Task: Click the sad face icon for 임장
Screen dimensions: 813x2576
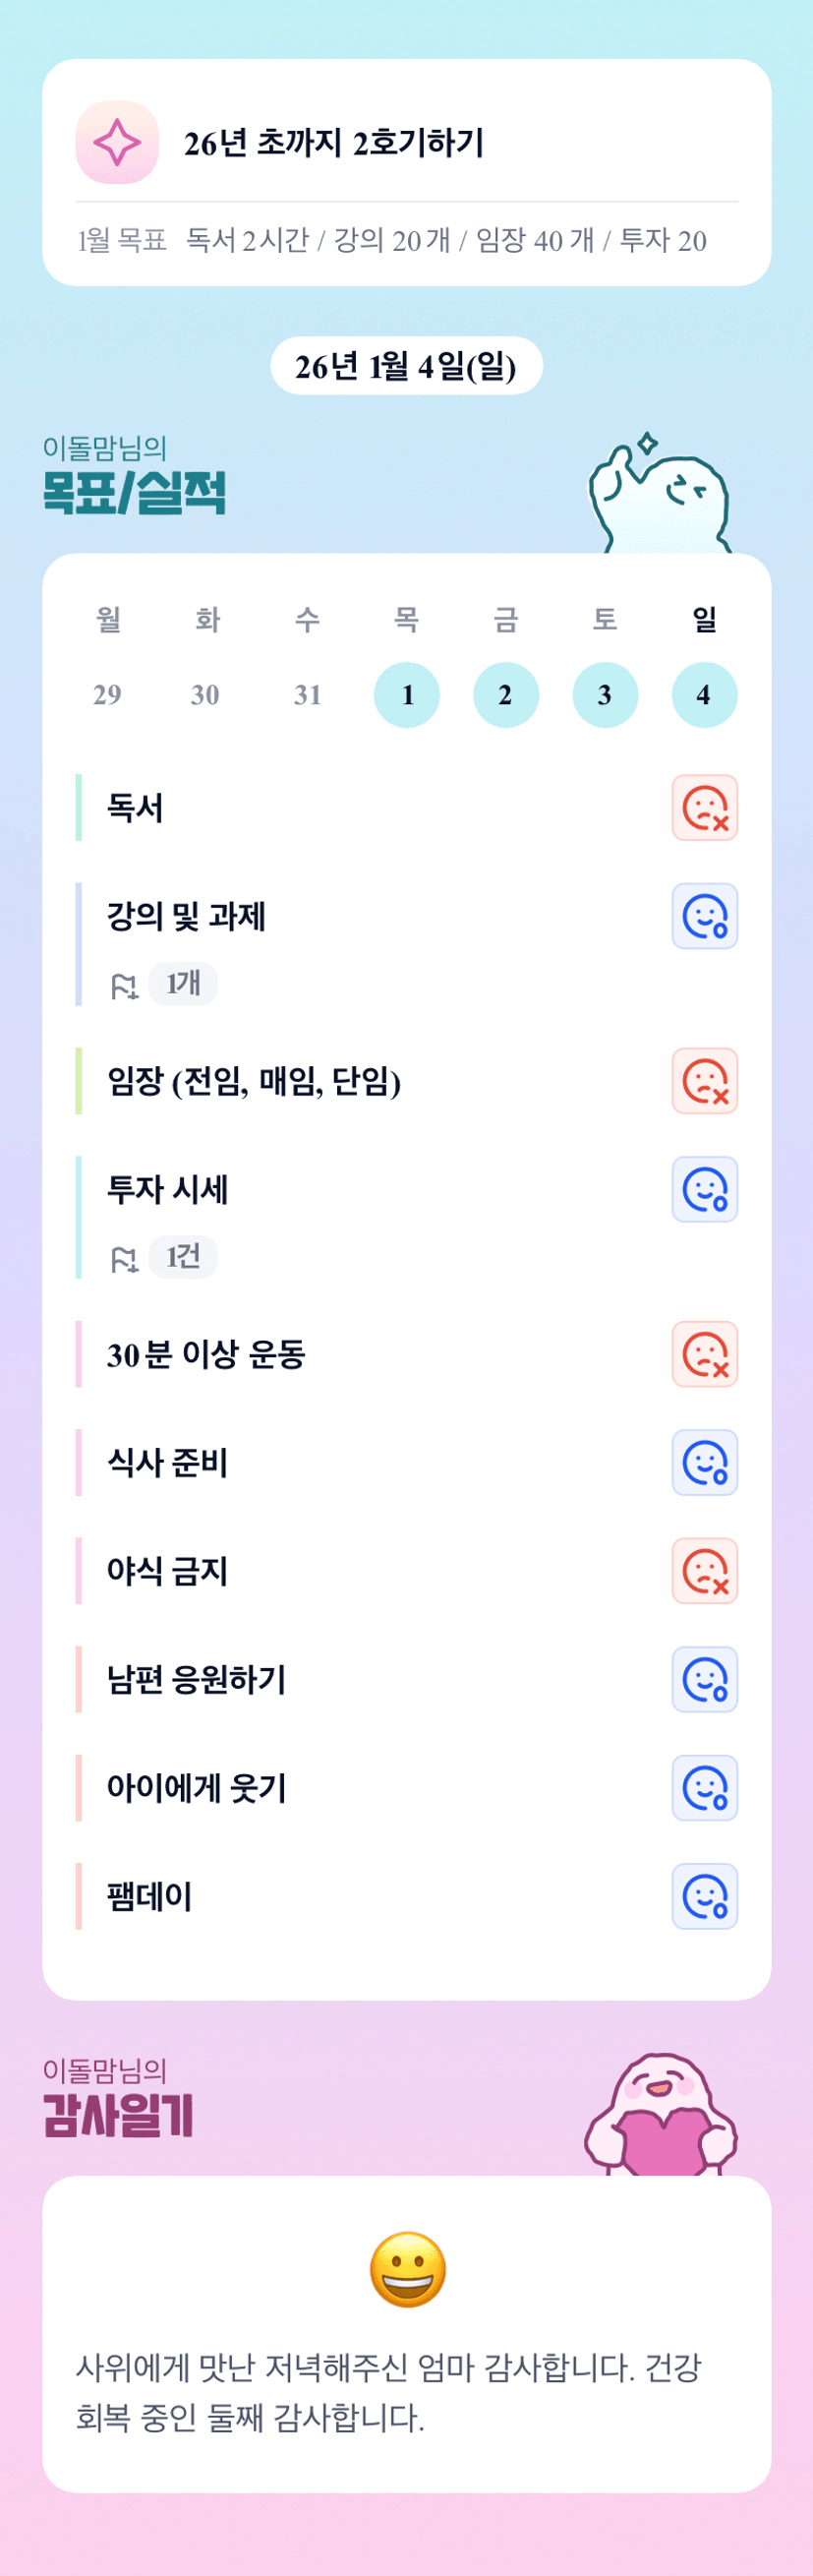Action: (704, 1080)
